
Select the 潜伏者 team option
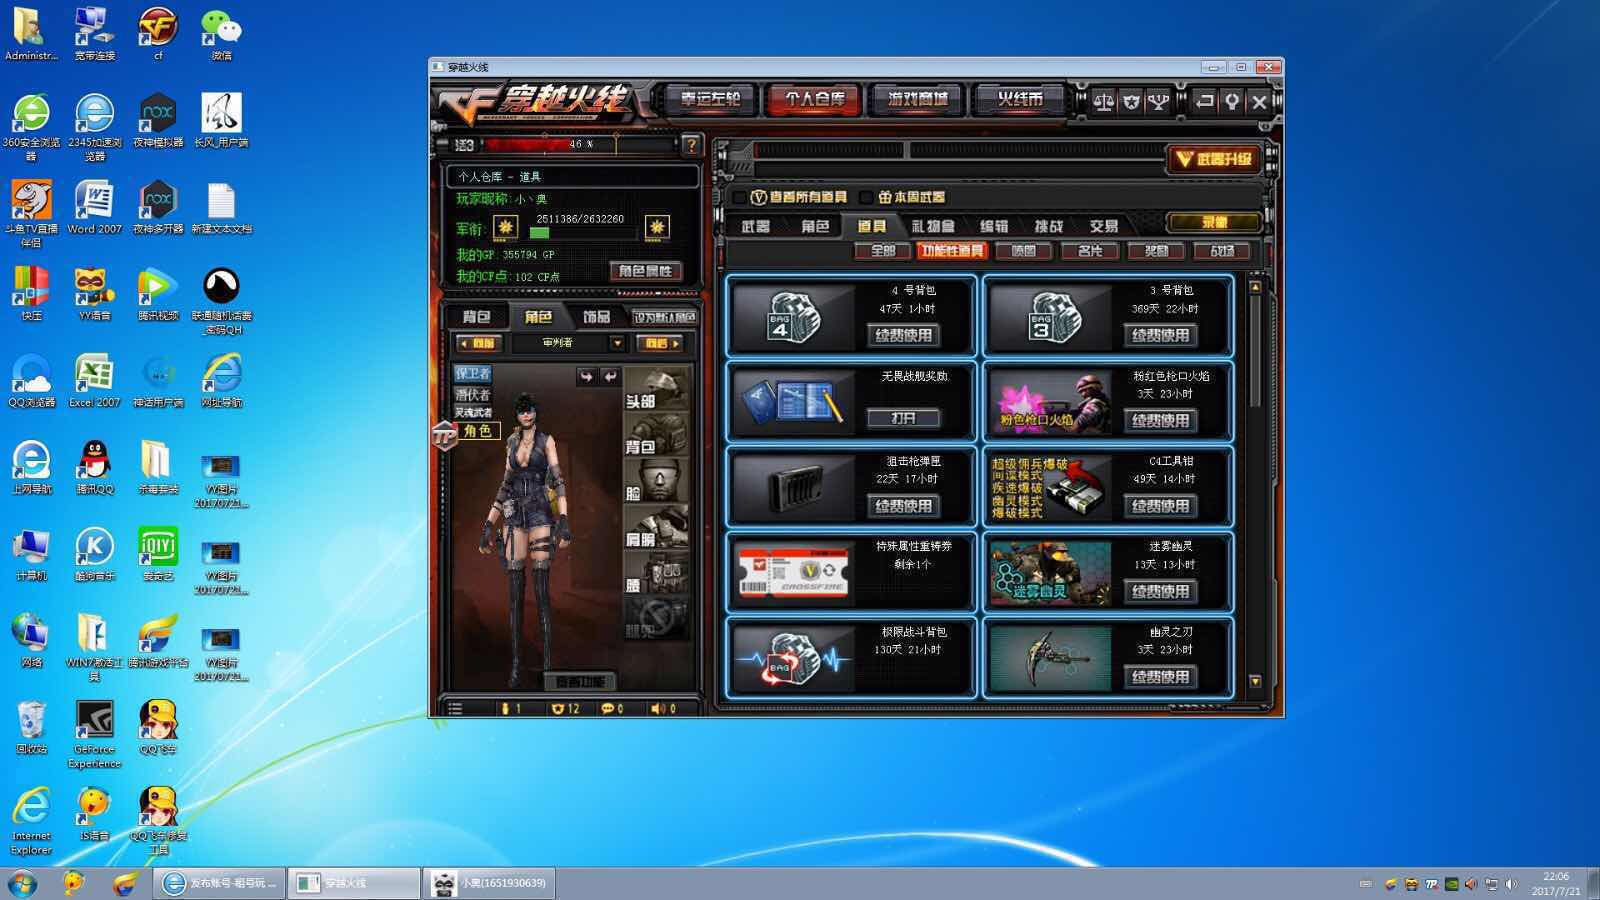[473, 395]
